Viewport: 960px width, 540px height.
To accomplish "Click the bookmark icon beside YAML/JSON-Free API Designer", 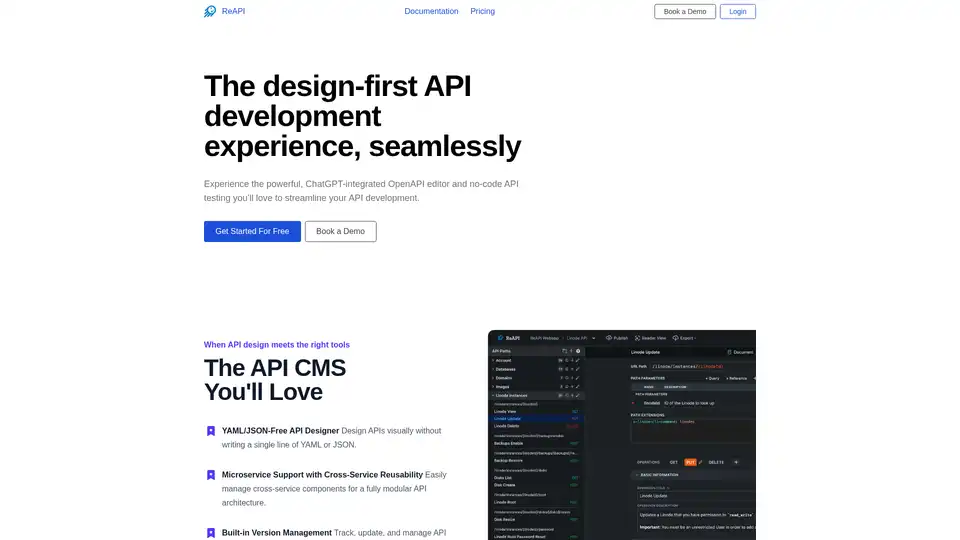I will coord(211,431).
